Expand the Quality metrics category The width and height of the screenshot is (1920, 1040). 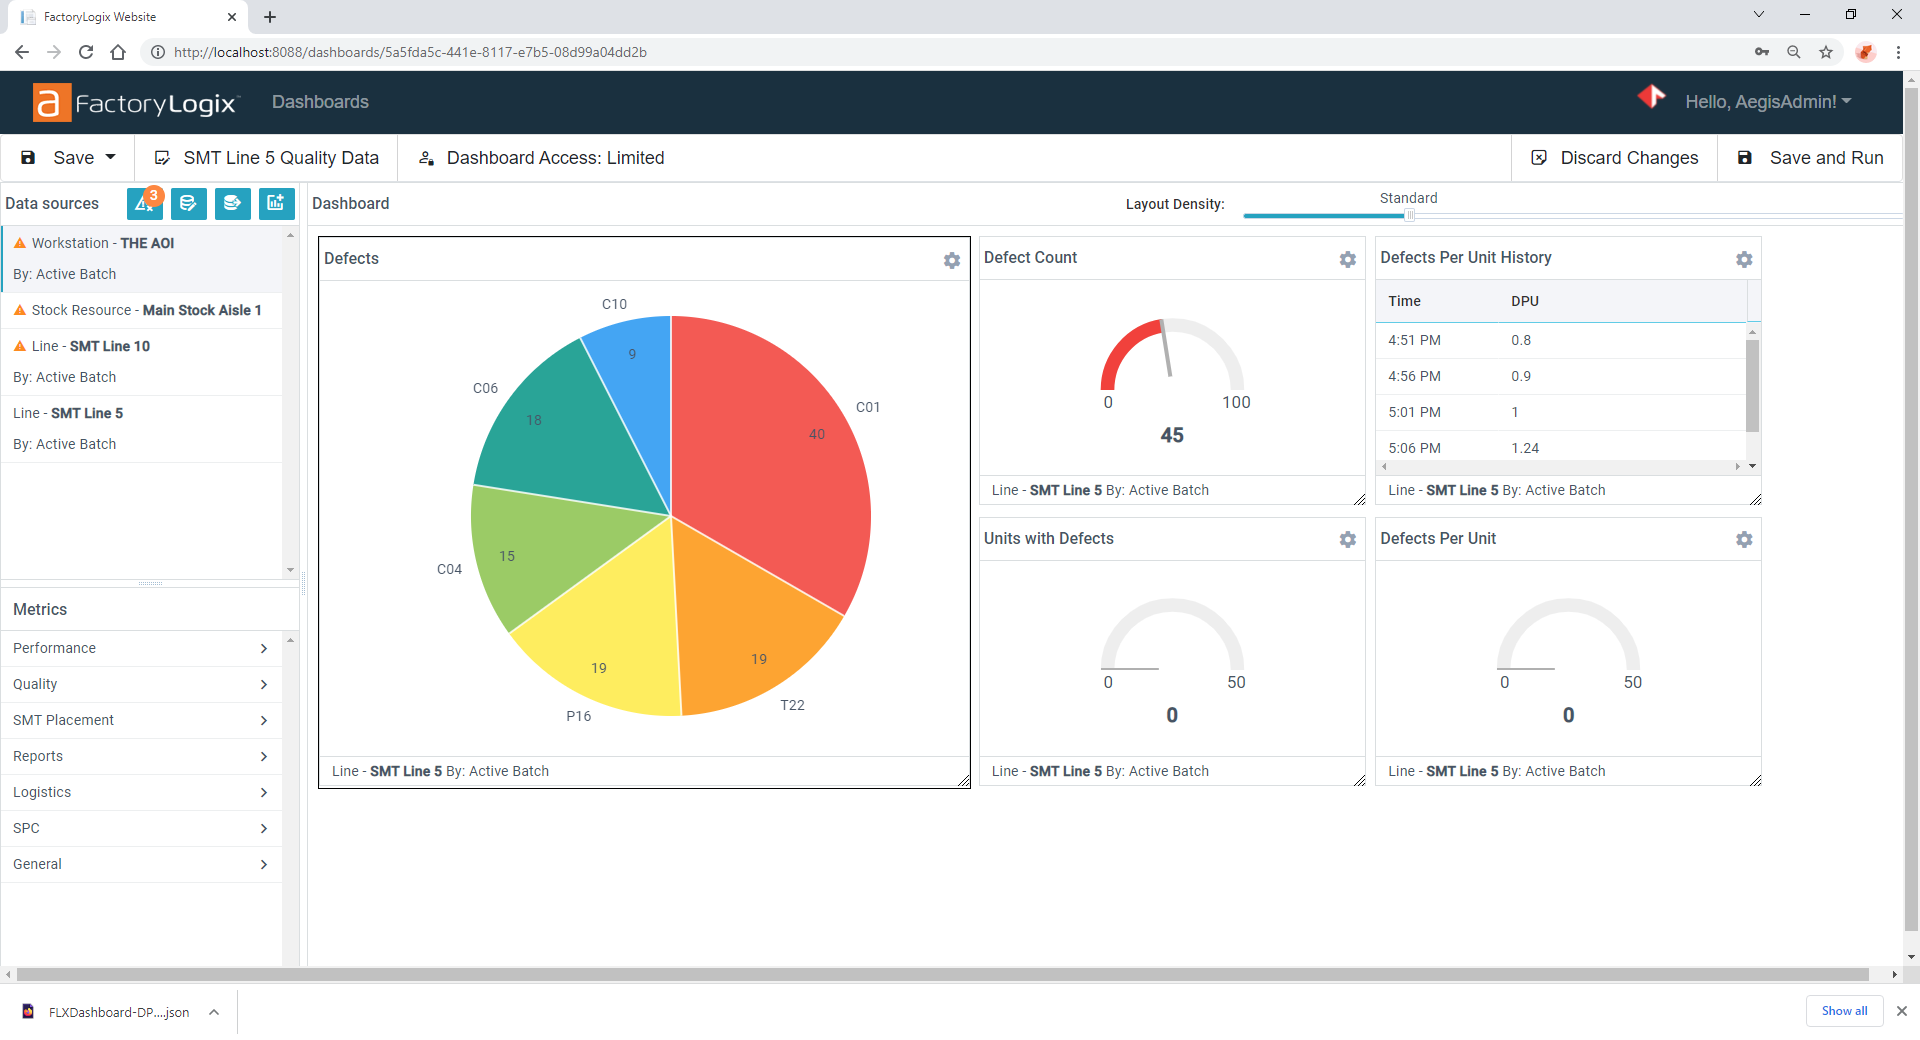[x=140, y=684]
